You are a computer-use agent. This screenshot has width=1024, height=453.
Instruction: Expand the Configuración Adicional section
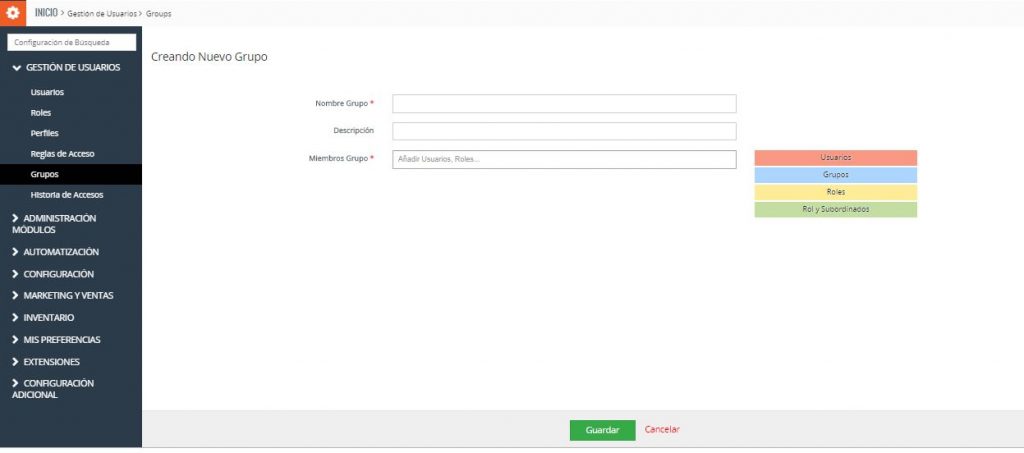[58, 388]
